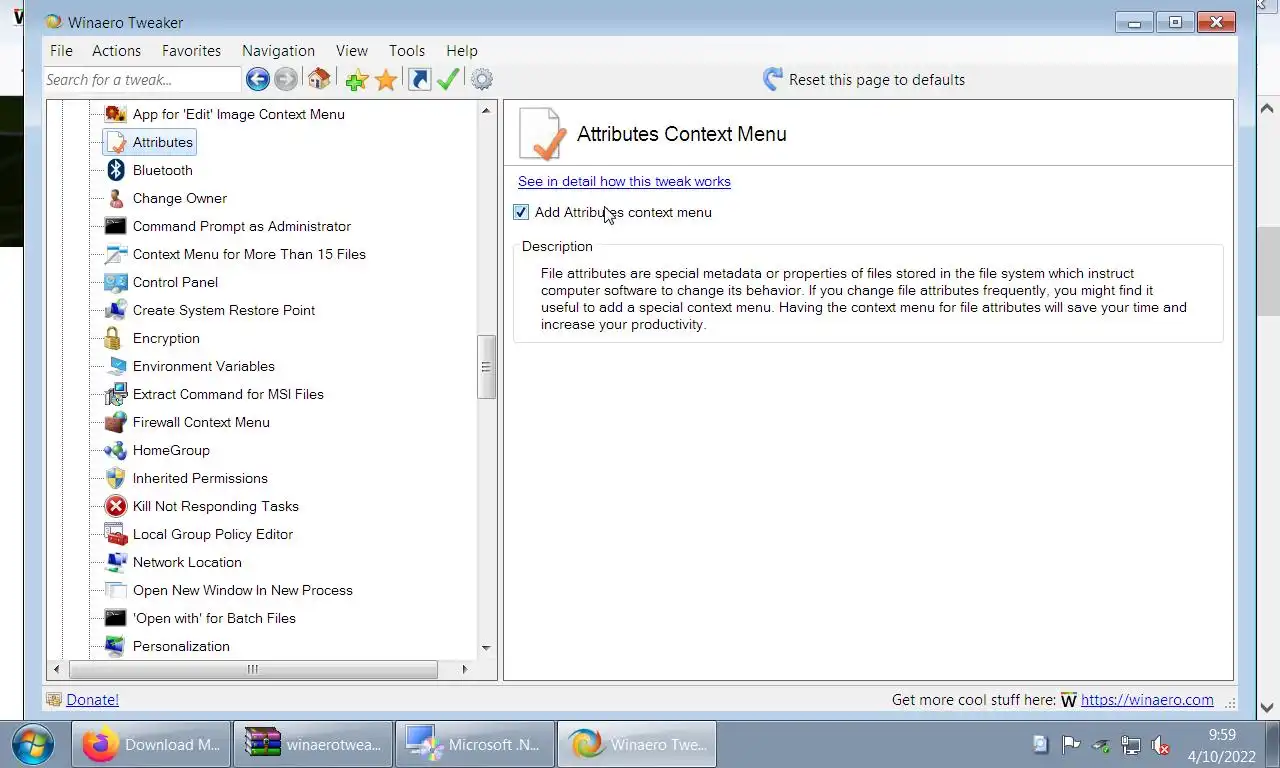Switch to WinRAR winaerotweaker taskbar button

coord(313,744)
